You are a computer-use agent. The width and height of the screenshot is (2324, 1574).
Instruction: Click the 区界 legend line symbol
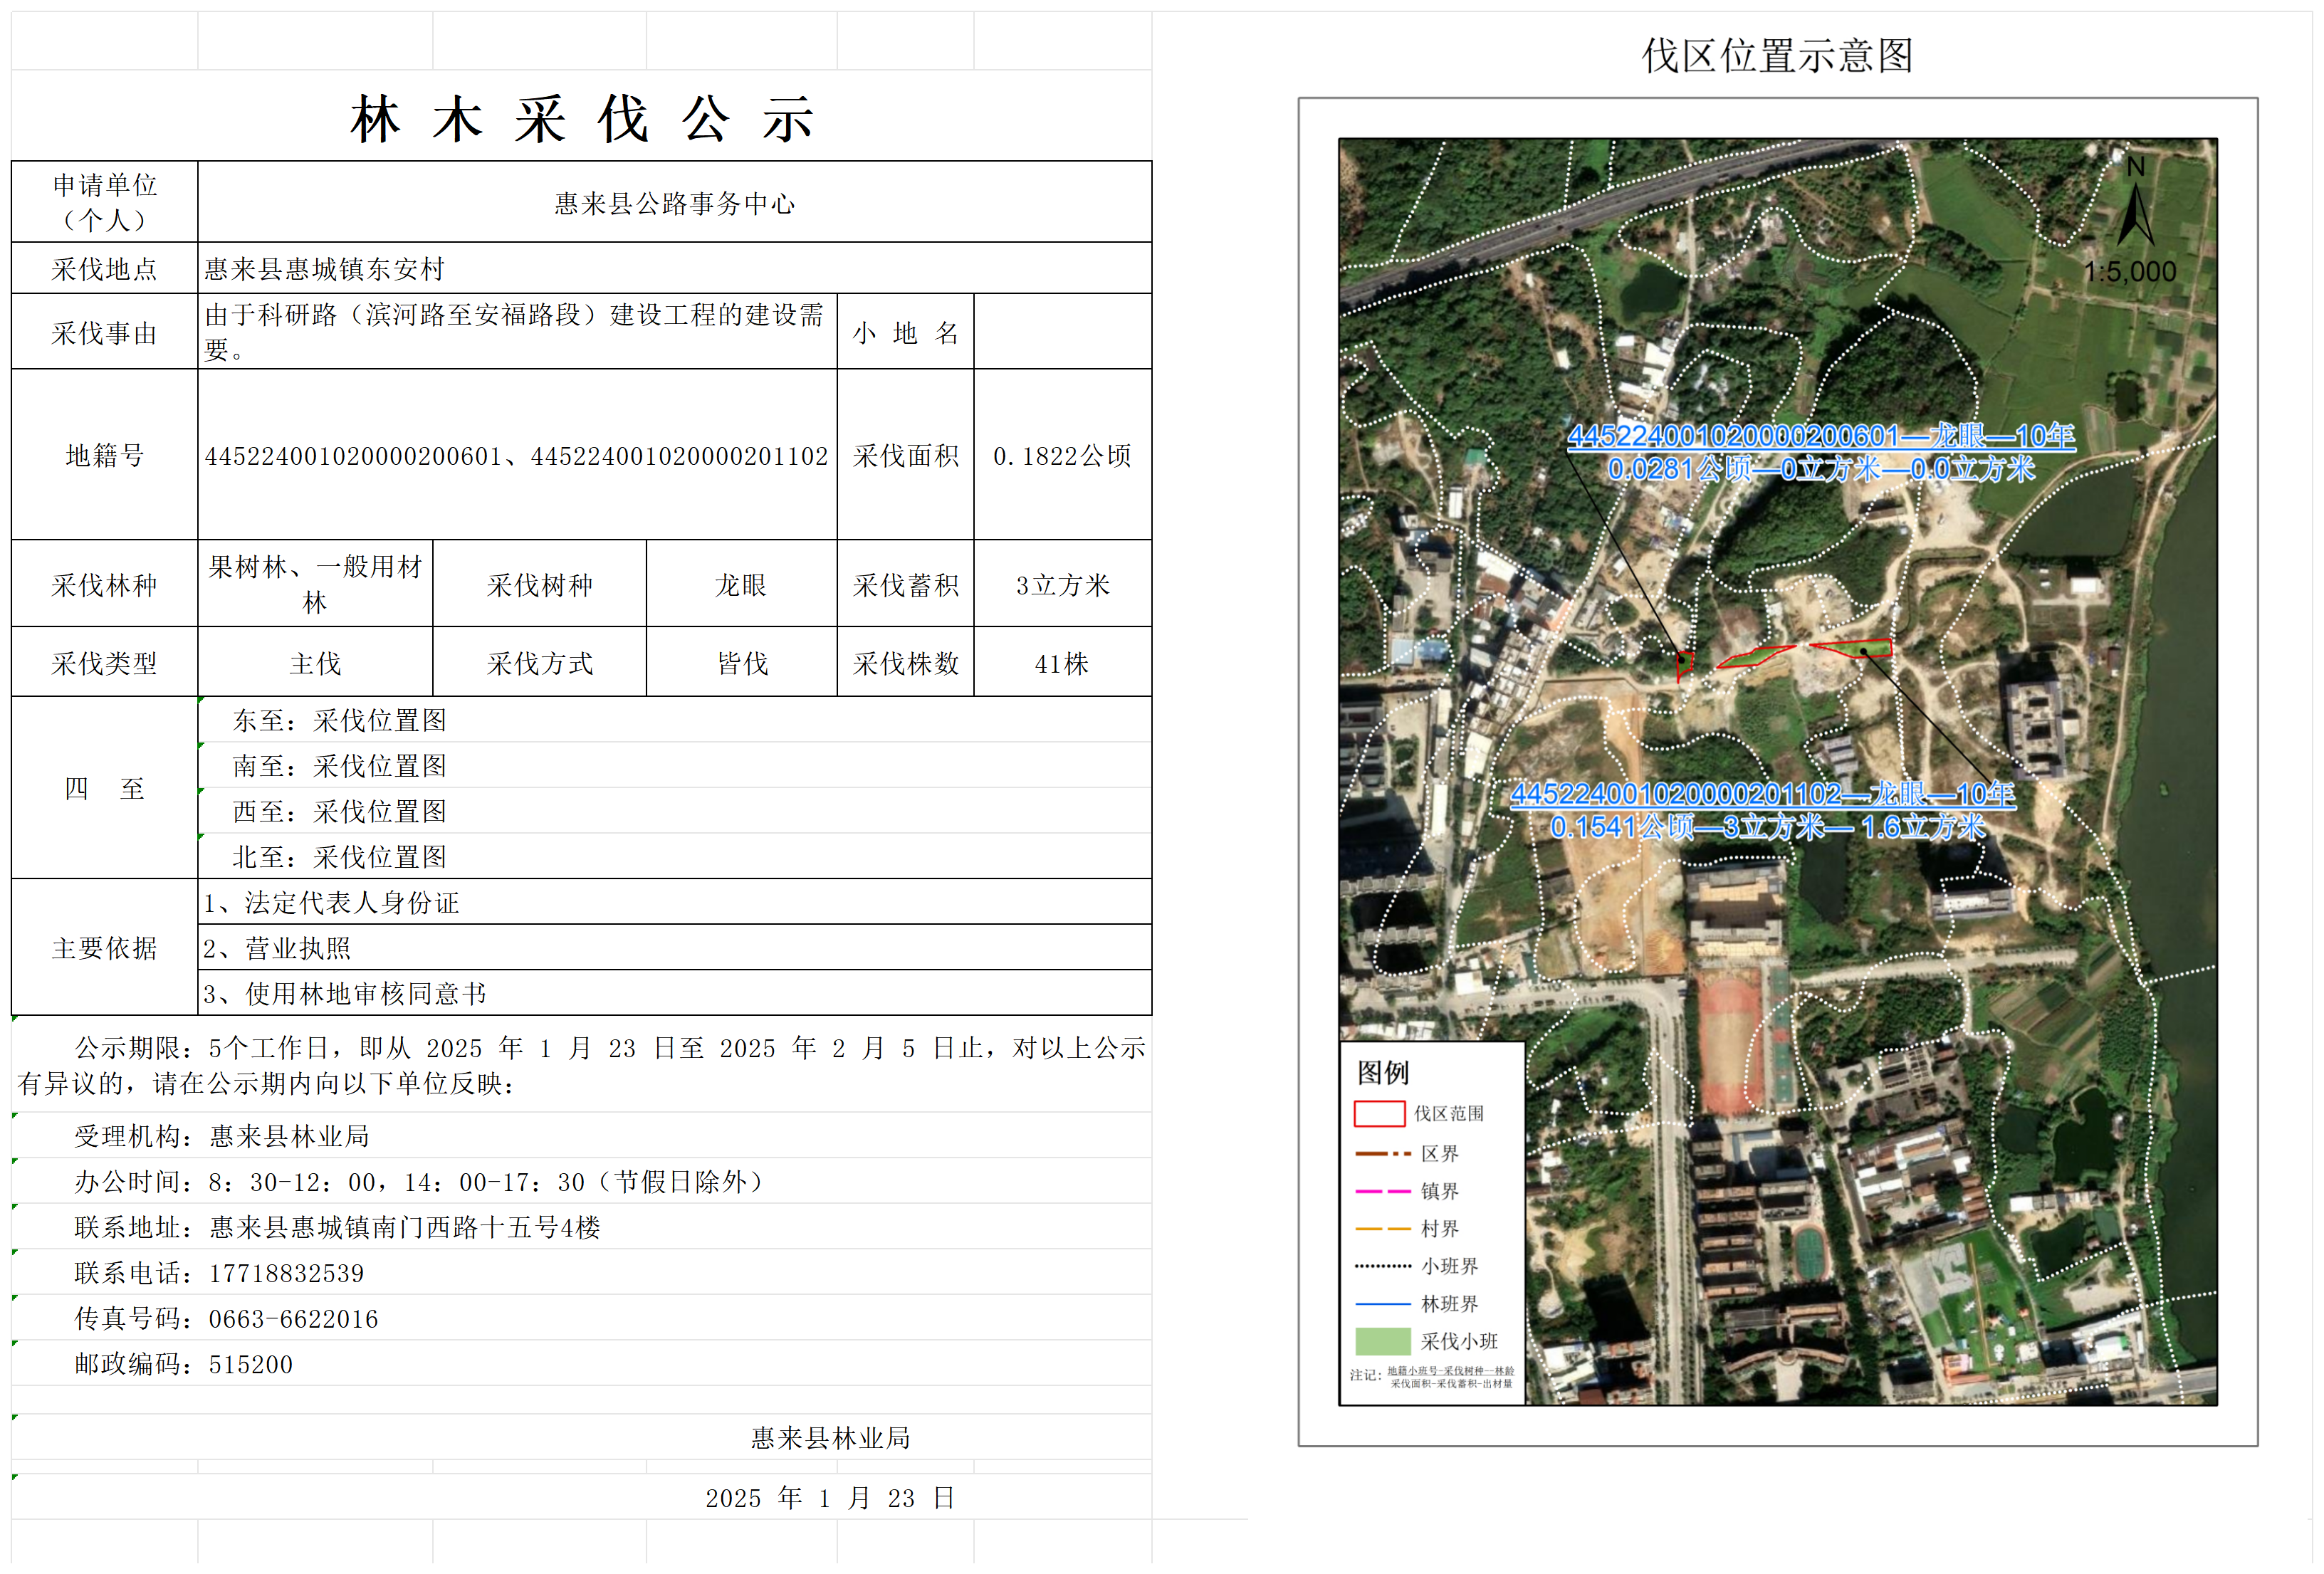(x=1383, y=1154)
